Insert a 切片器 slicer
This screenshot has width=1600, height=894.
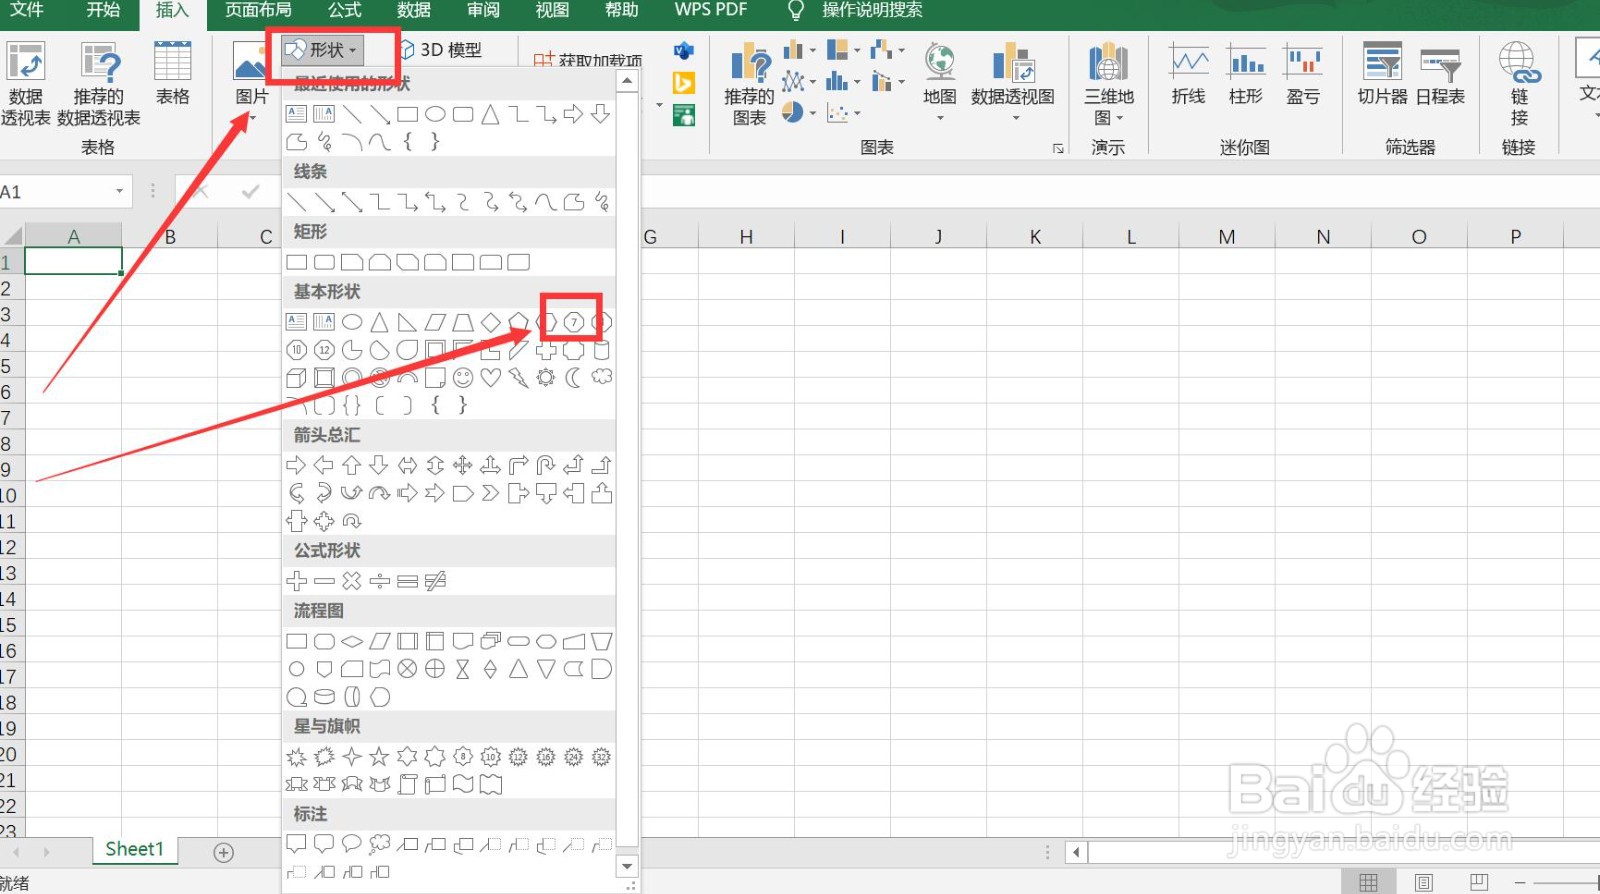(x=1382, y=75)
